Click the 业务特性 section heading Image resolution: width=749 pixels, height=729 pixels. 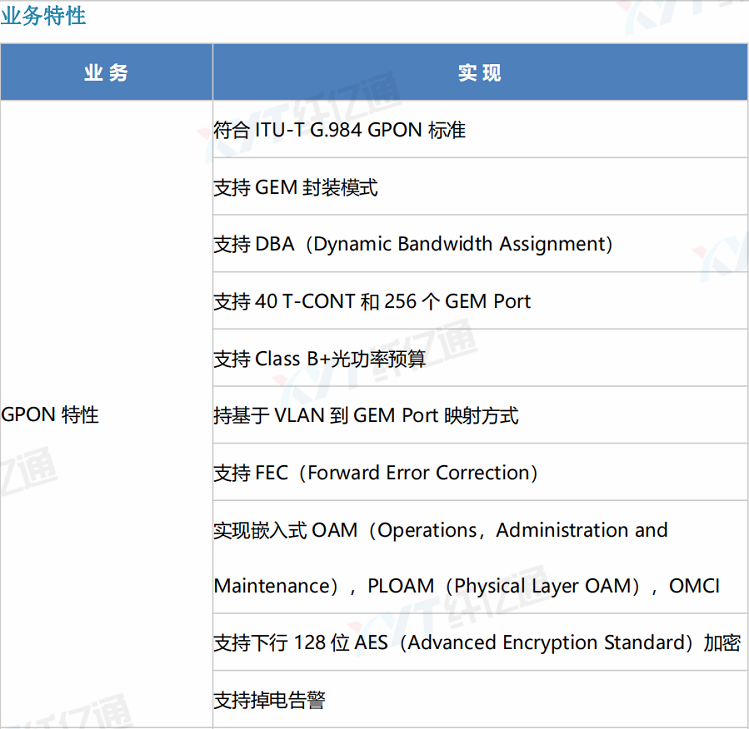pos(43,17)
